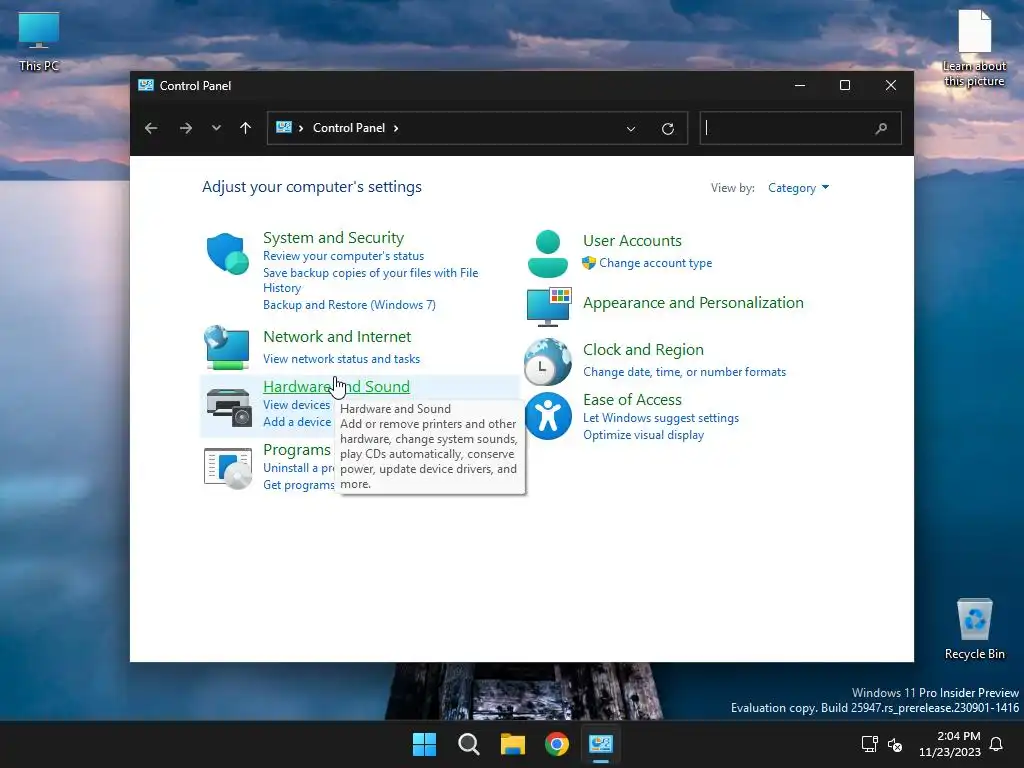Click Let Windows suggest settings
Screen dimensions: 1024x768
click(661, 418)
